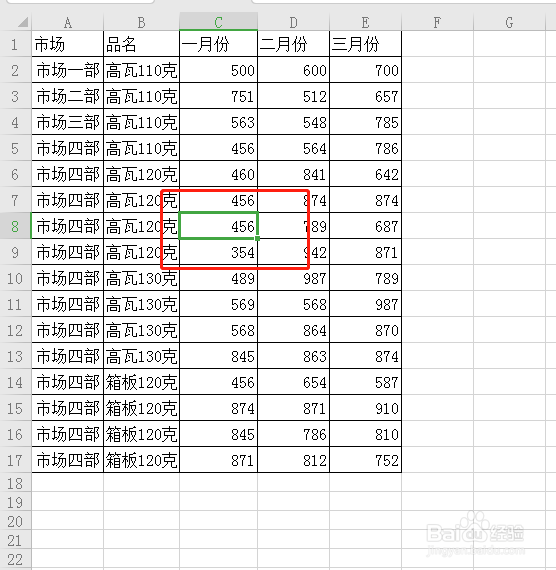
Task: Click the select-all corner triangle
Action: pyautogui.click(x=23, y=23)
